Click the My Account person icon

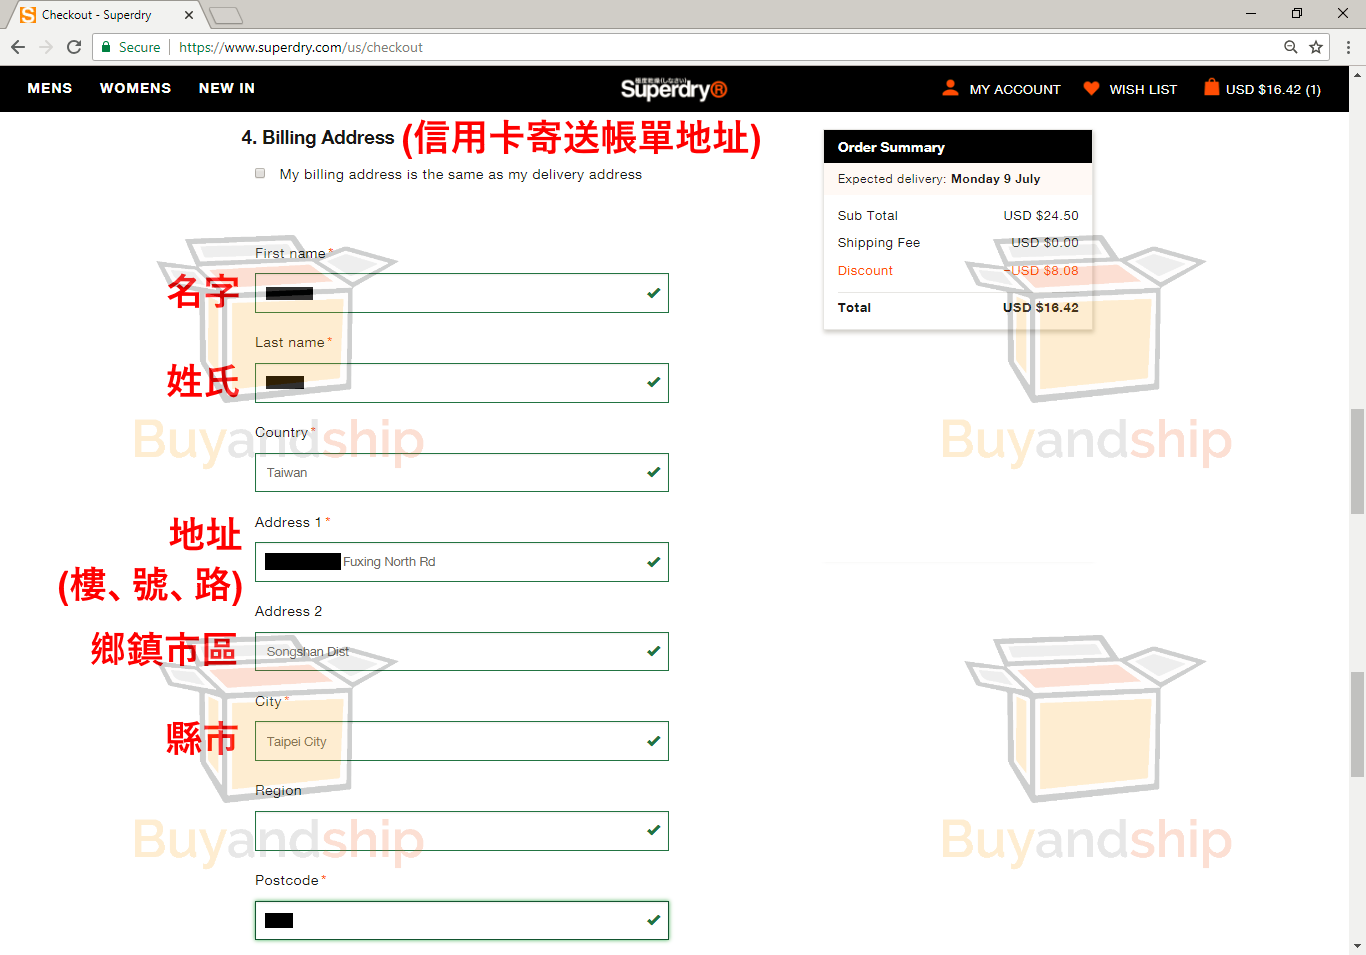click(x=950, y=88)
